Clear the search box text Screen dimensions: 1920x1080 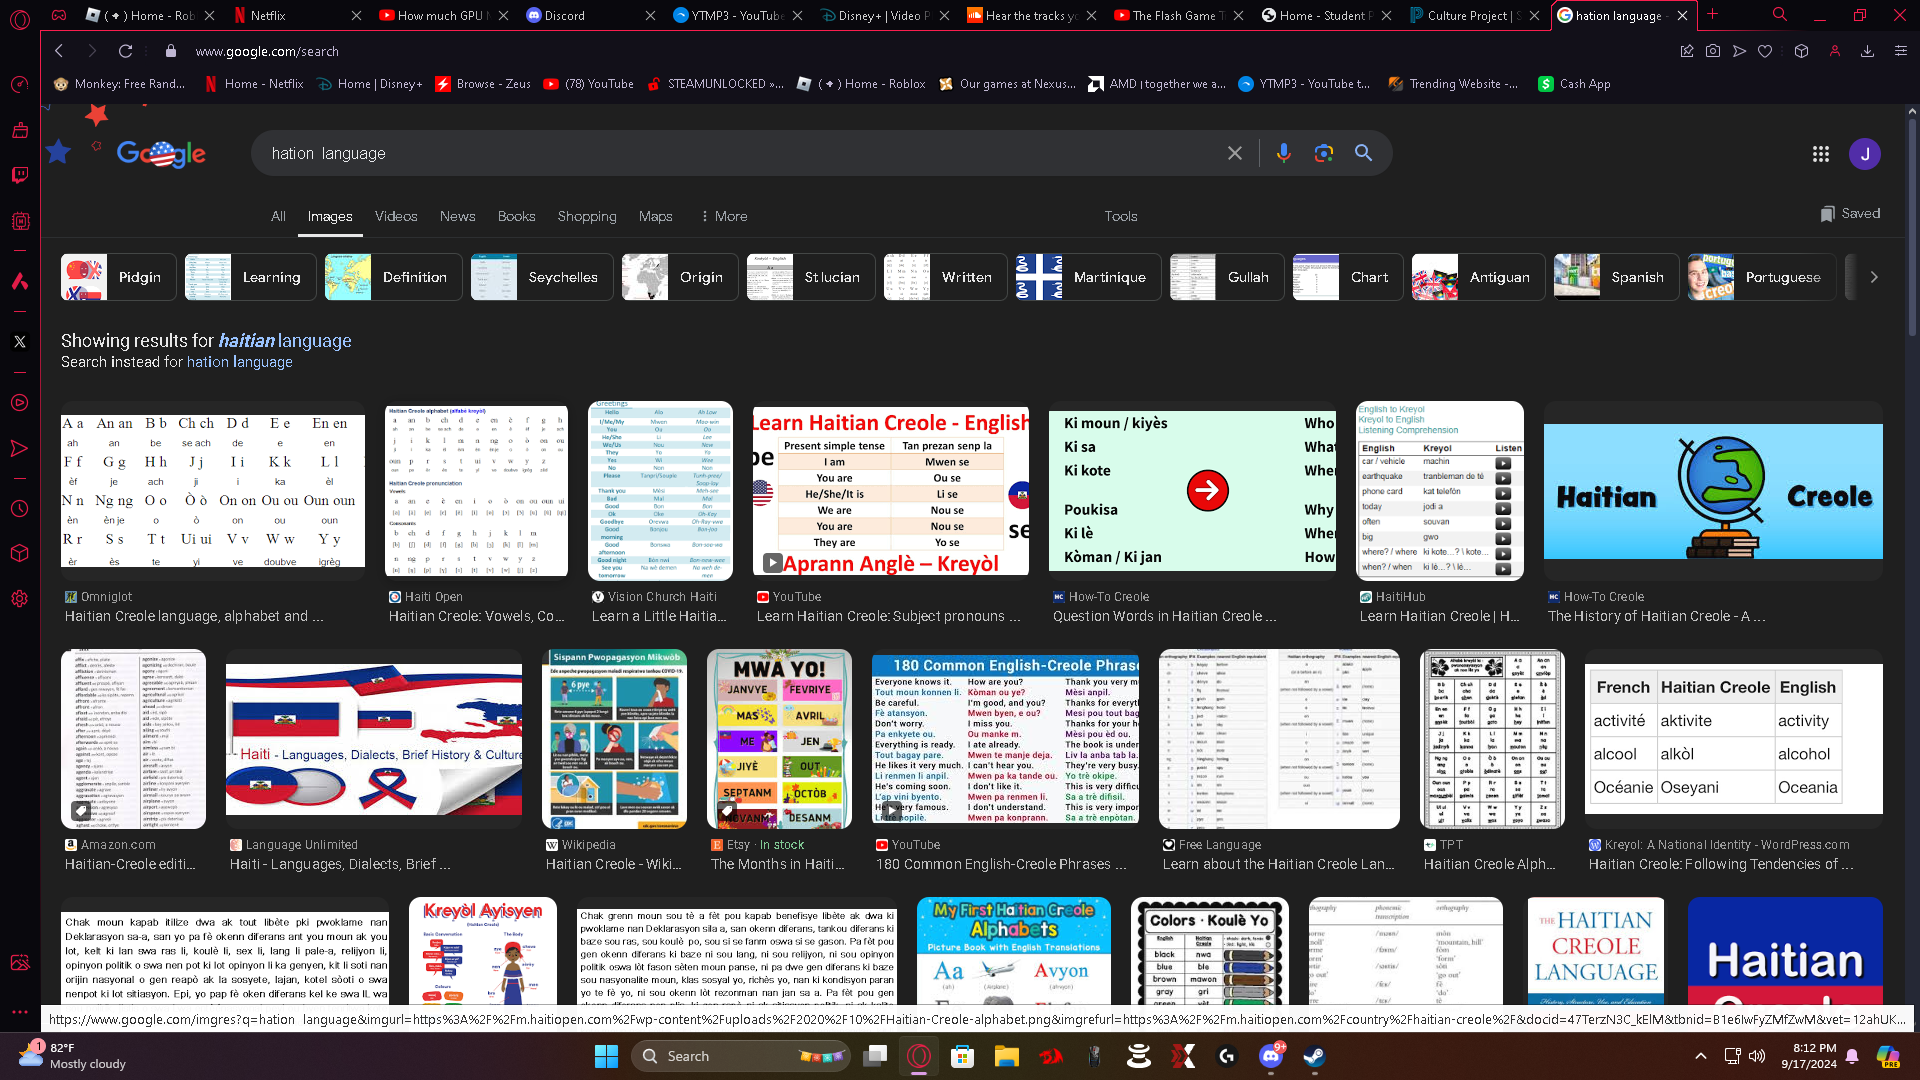(1235, 153)
